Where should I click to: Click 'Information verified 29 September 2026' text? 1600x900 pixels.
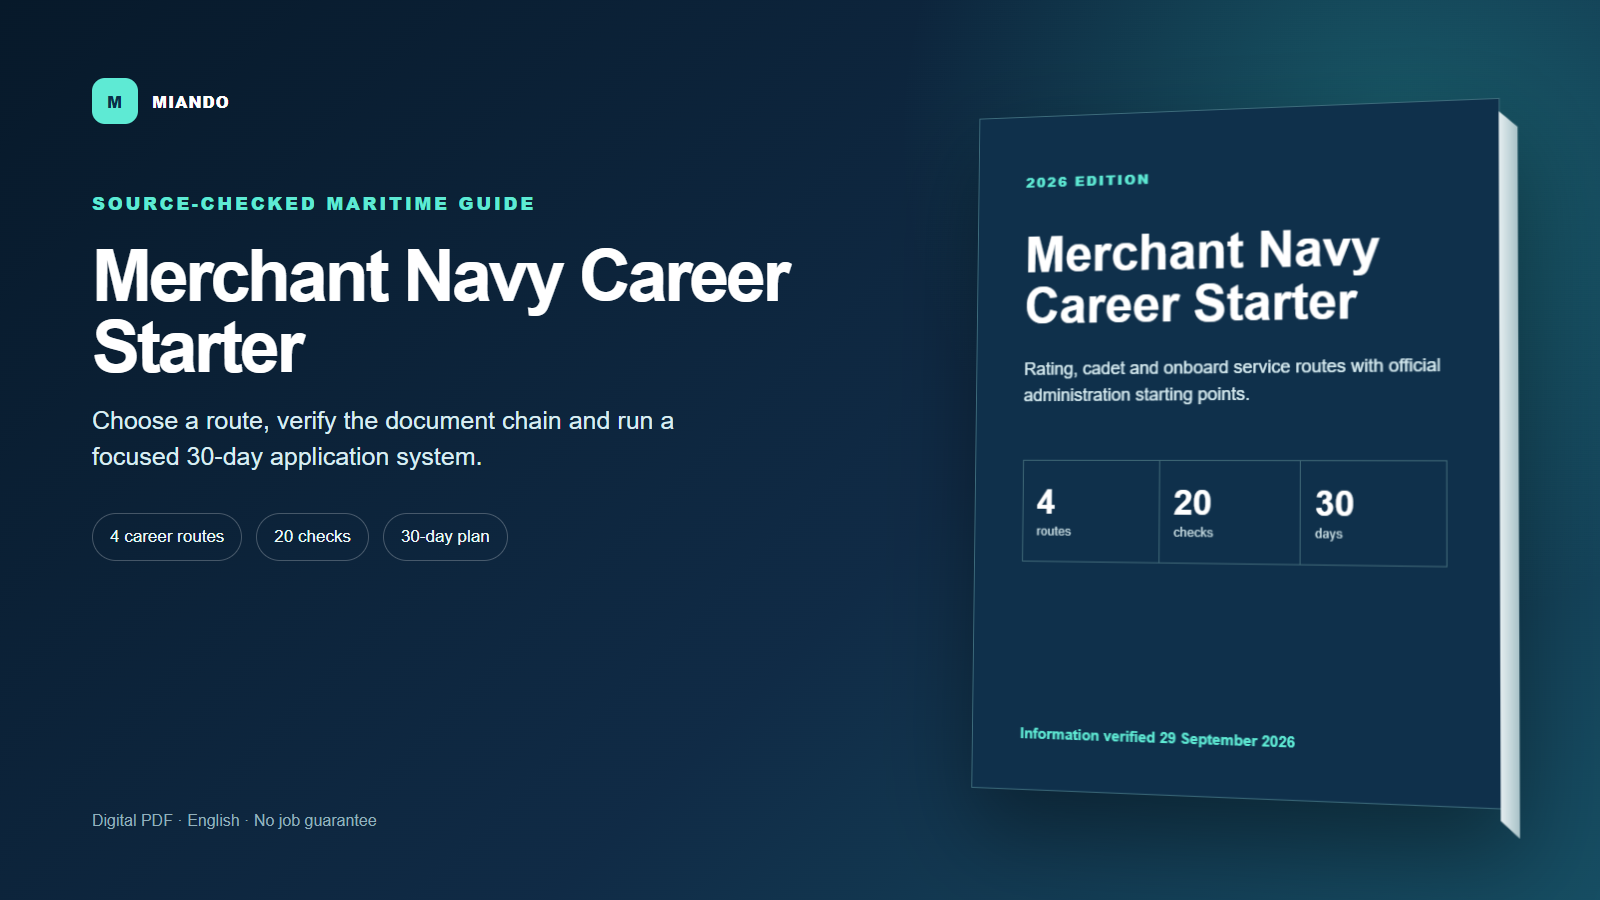(1157, 737)
